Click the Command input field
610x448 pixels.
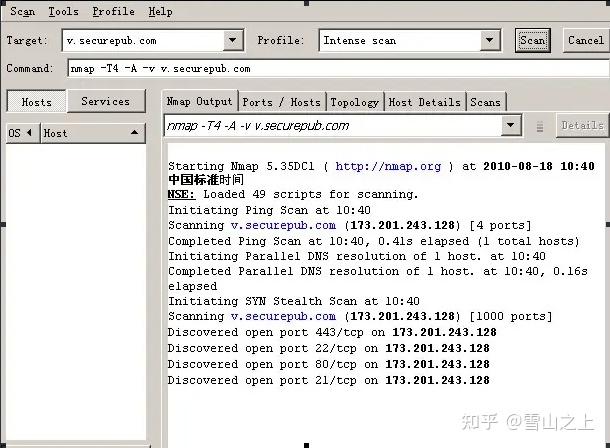tap(338, 68)
